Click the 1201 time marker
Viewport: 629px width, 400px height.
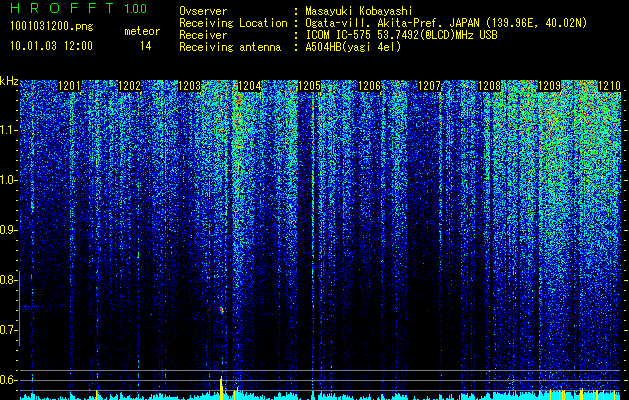click(69, 86)
